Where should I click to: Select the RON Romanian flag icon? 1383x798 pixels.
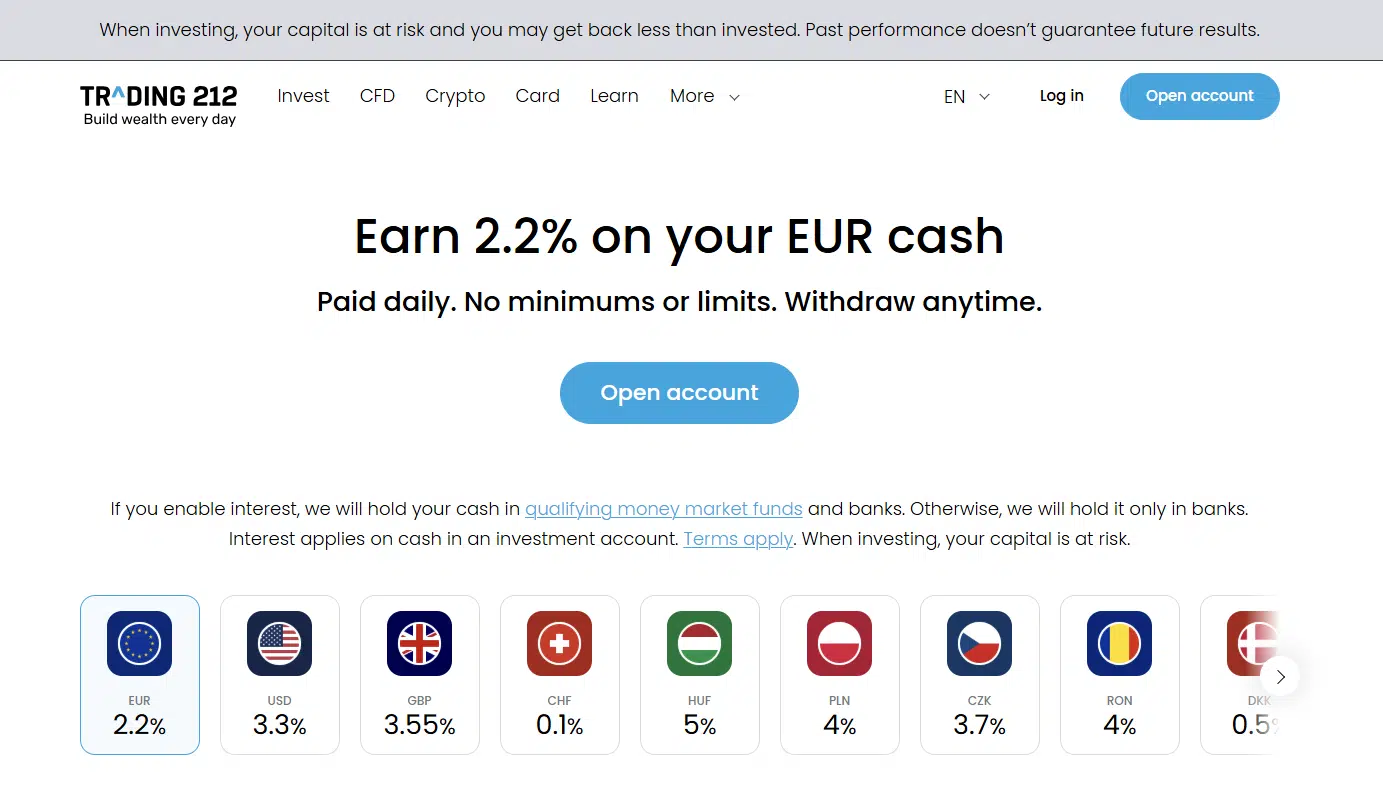click(x=1120, y=643)
